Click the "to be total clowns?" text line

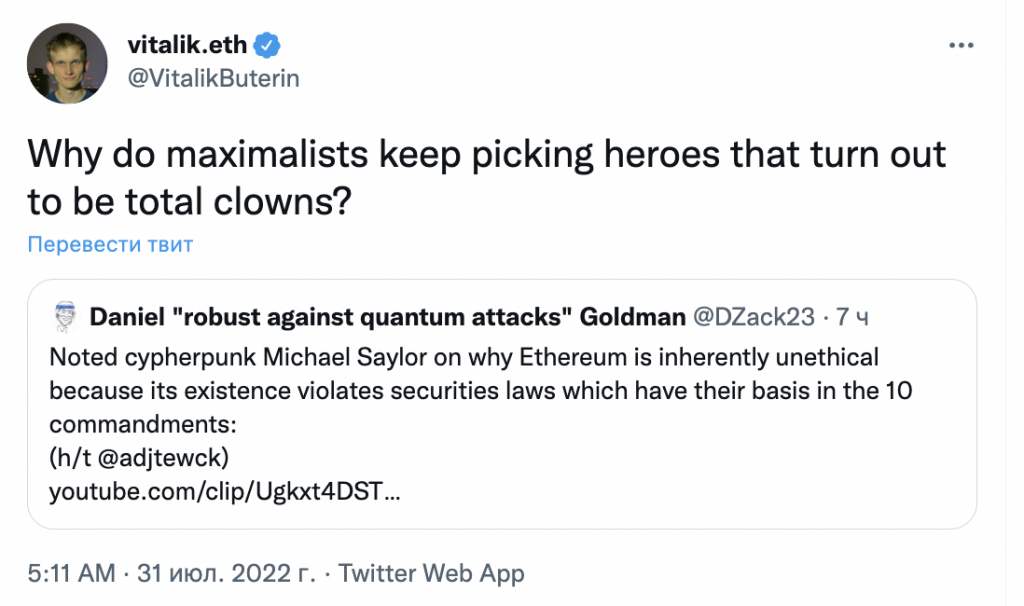tap(189, 201)
